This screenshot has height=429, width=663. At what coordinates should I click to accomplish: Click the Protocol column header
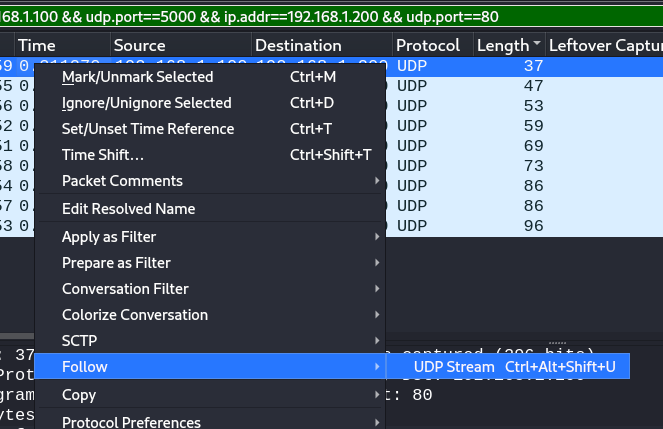[427, 45]
